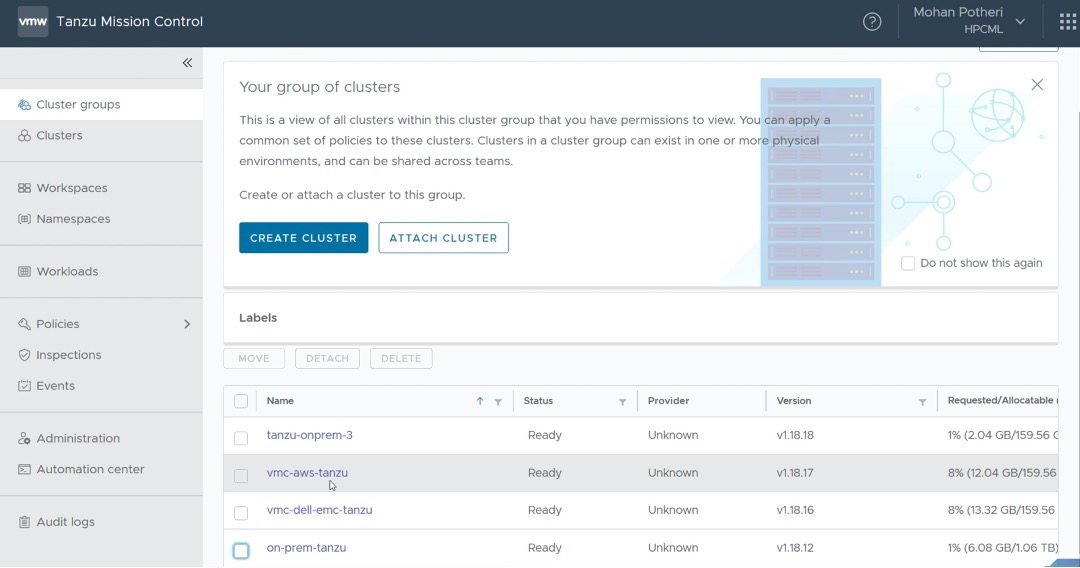Filter the Version column

tap(922, 402)
